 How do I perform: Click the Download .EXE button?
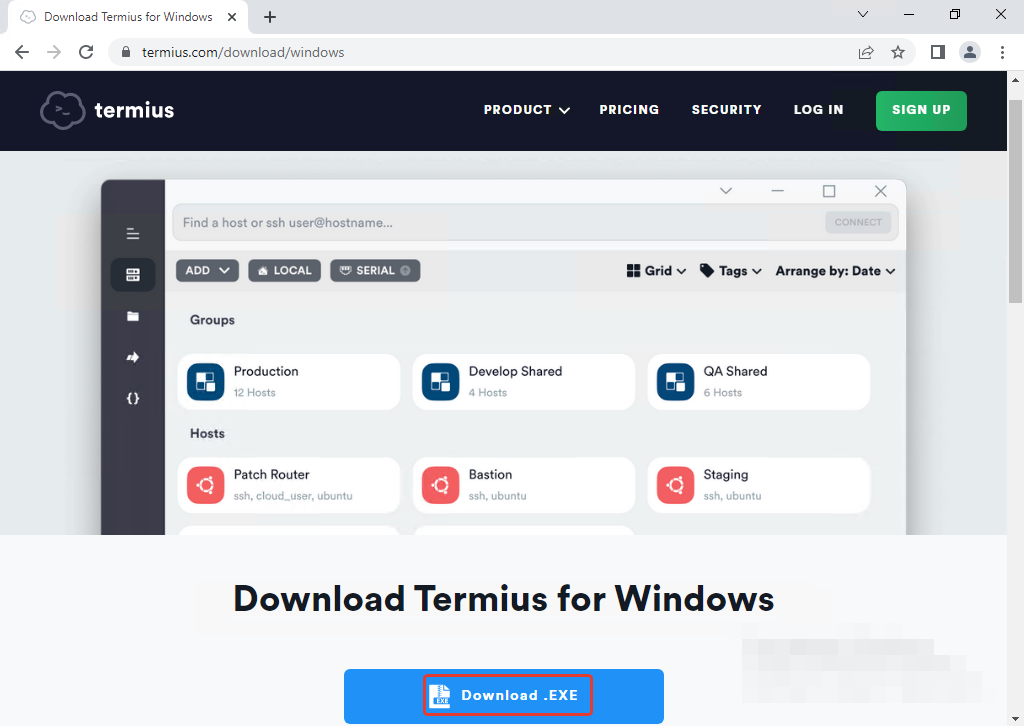[x=507, y=695]
